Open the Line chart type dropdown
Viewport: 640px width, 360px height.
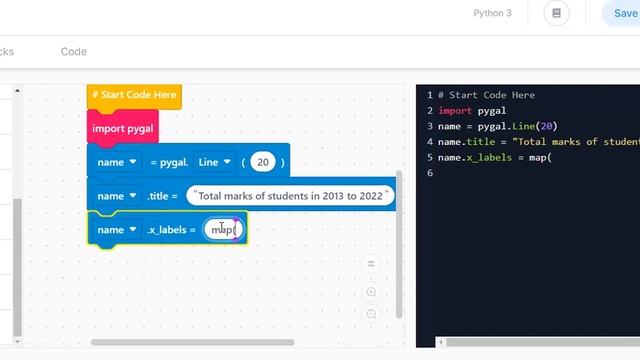pyautogui.click(x=215, y=162)
